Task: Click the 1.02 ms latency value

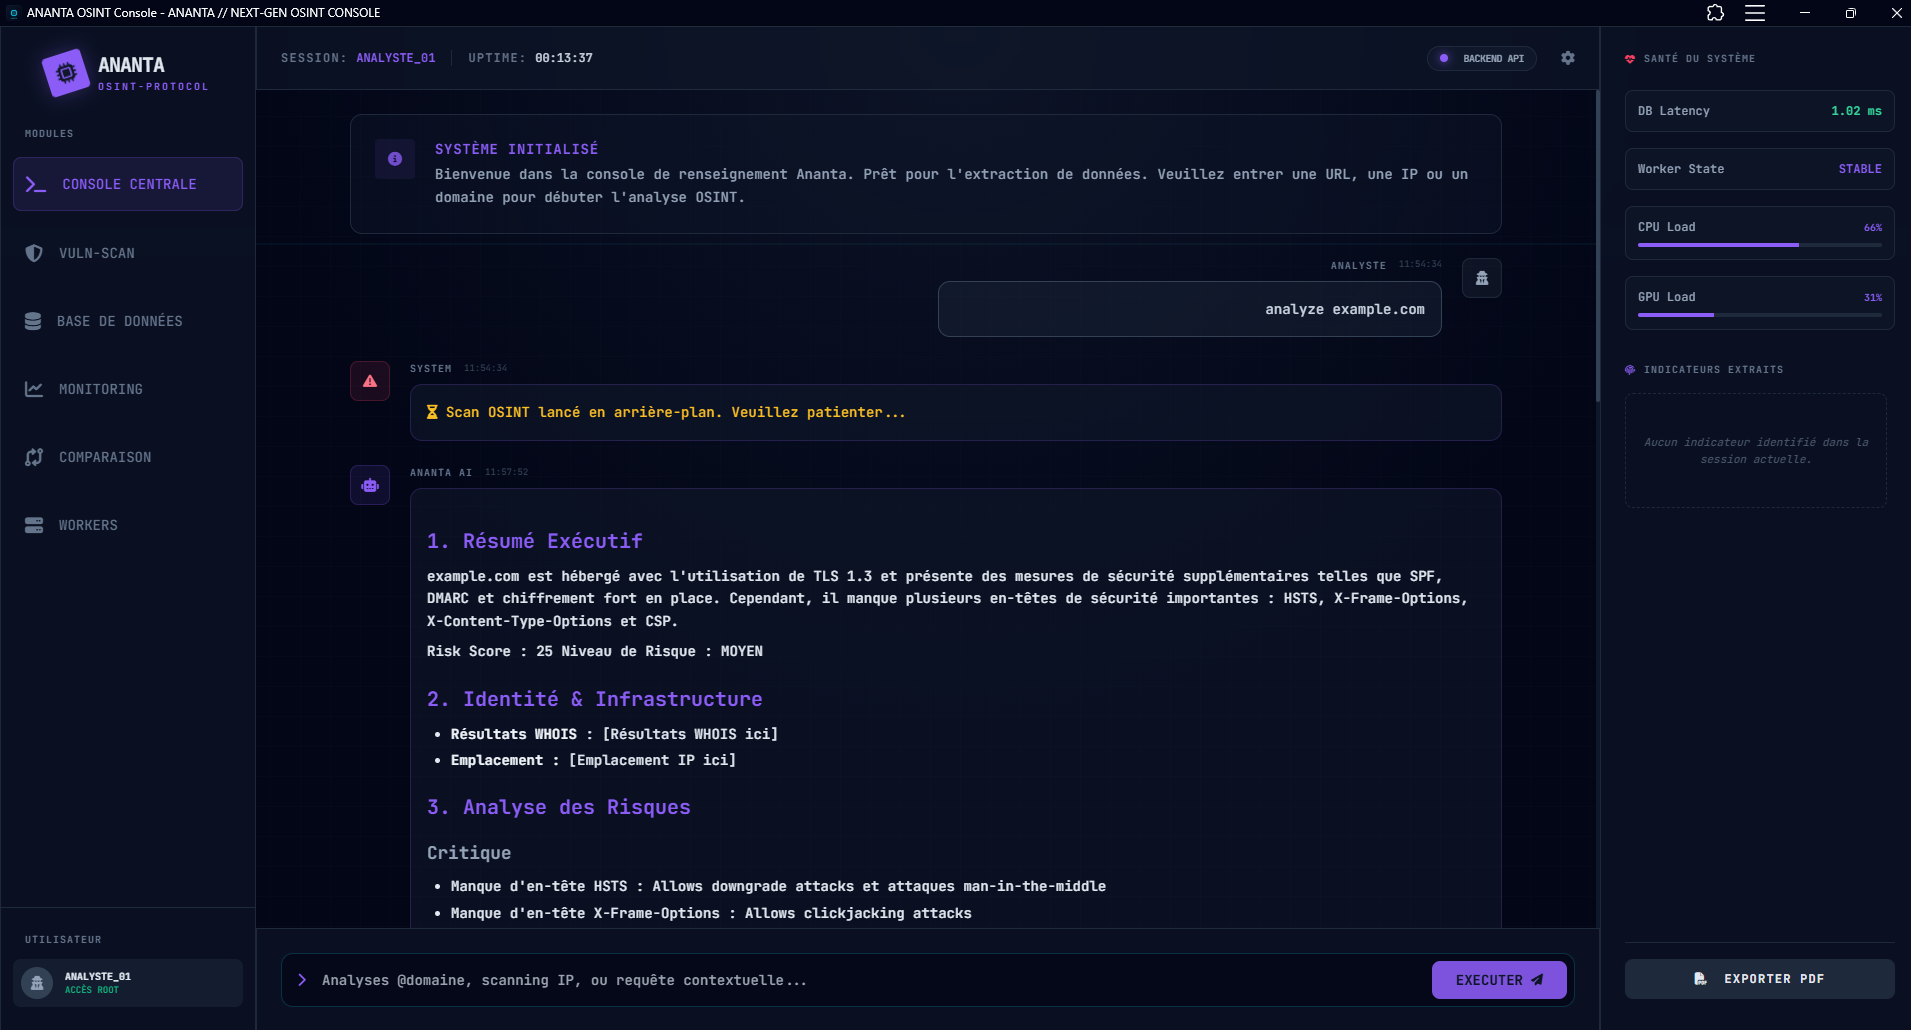Action: [x=1856, y=111]
